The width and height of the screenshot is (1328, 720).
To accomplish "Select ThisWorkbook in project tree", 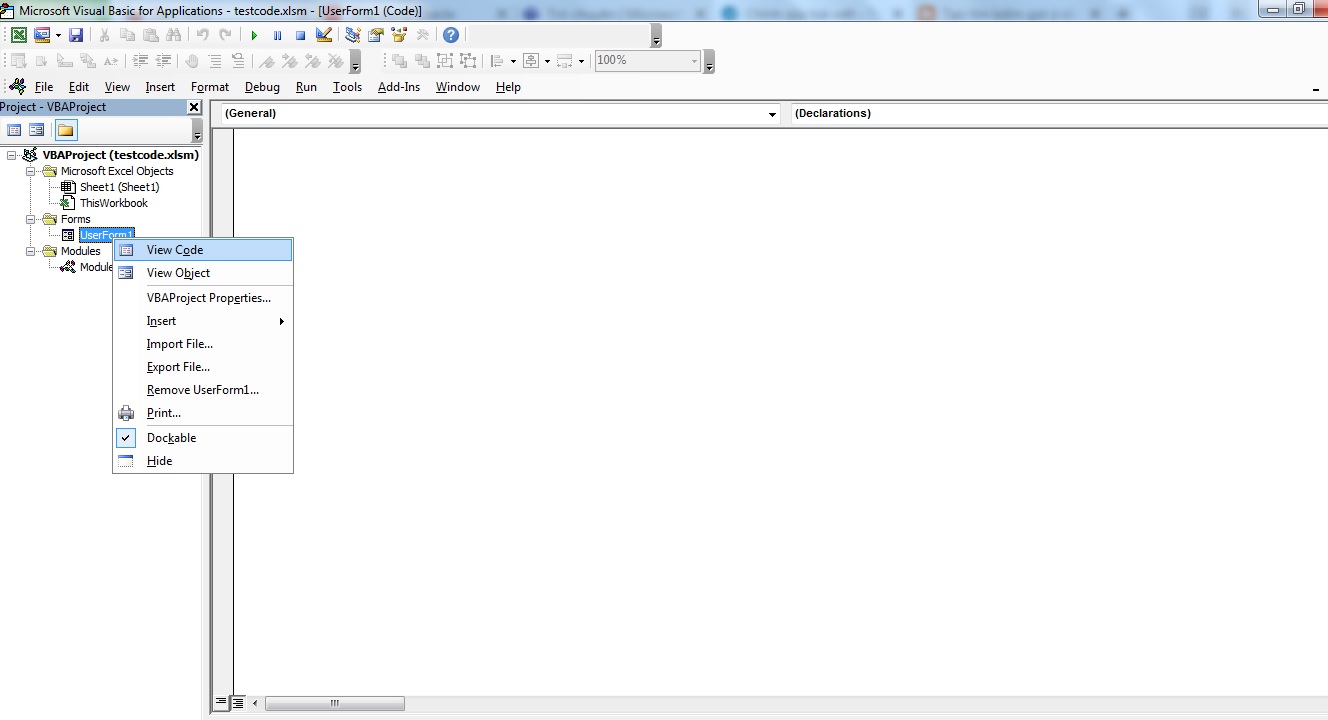I will (113, 203).
